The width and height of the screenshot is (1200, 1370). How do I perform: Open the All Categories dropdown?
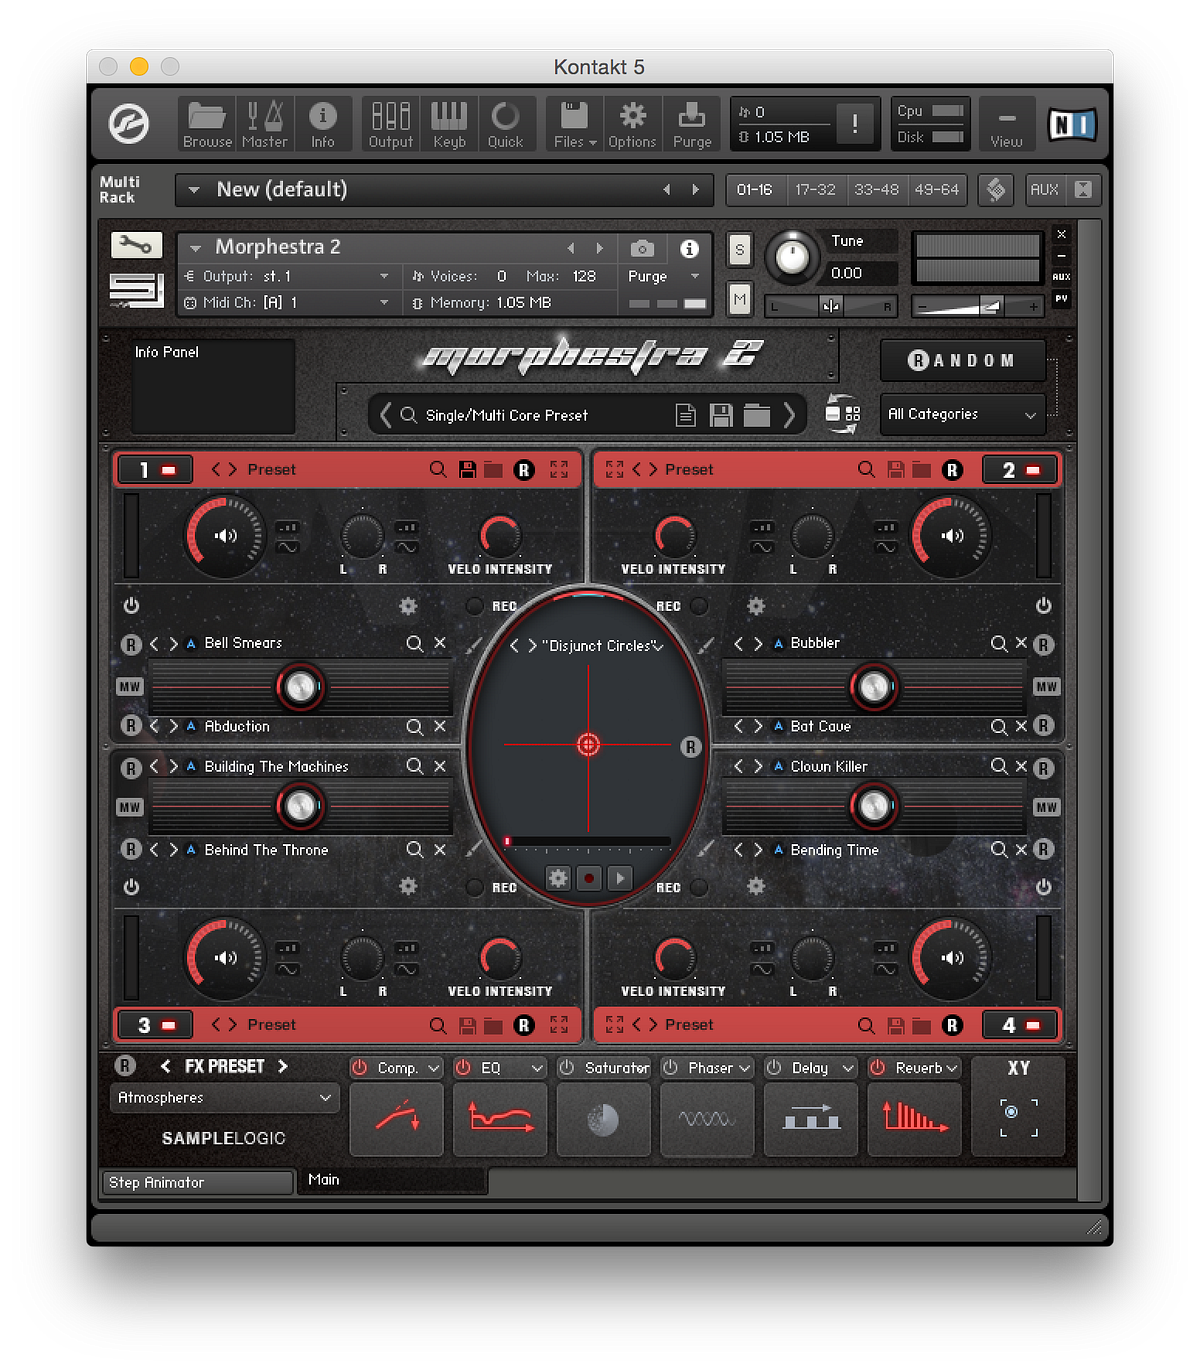coord(962,414)
